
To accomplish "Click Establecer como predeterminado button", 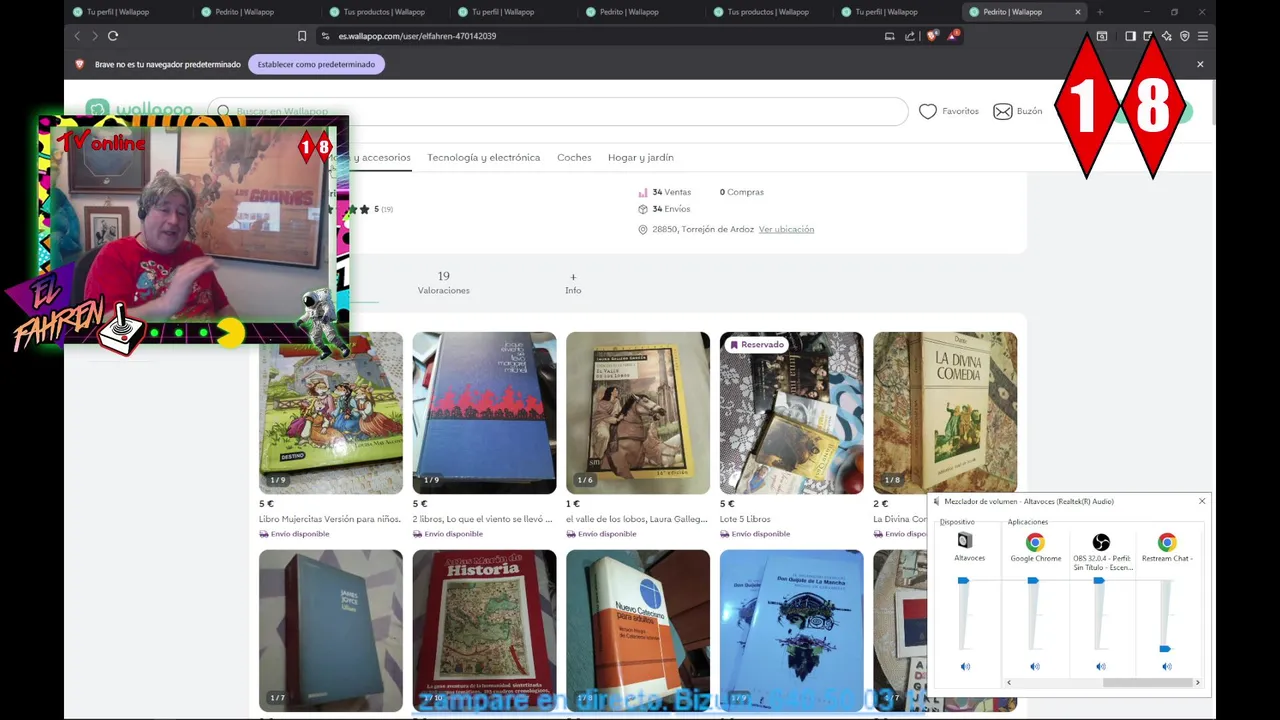I will (x=316, y=64).
